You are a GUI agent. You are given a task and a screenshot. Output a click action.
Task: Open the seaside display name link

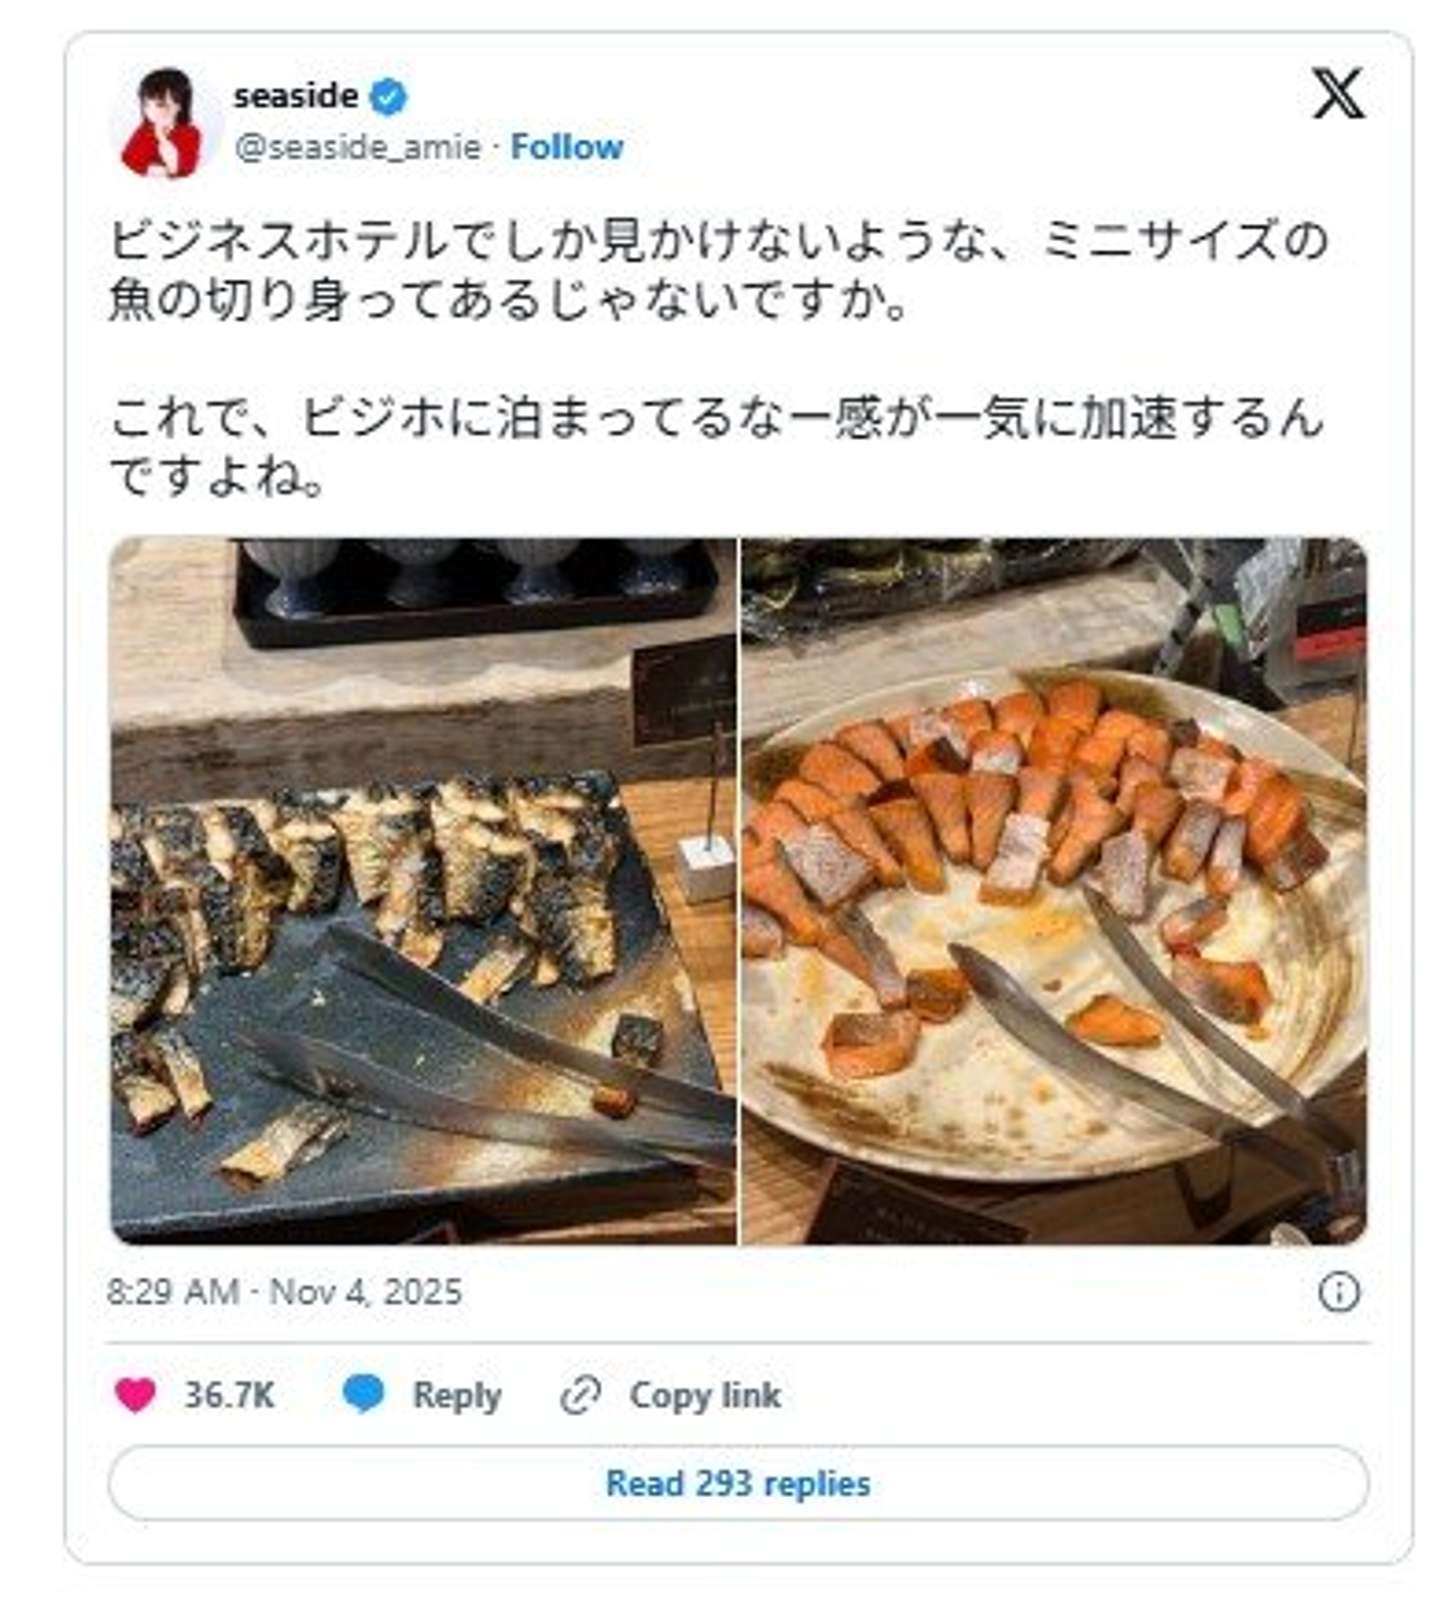295,96
